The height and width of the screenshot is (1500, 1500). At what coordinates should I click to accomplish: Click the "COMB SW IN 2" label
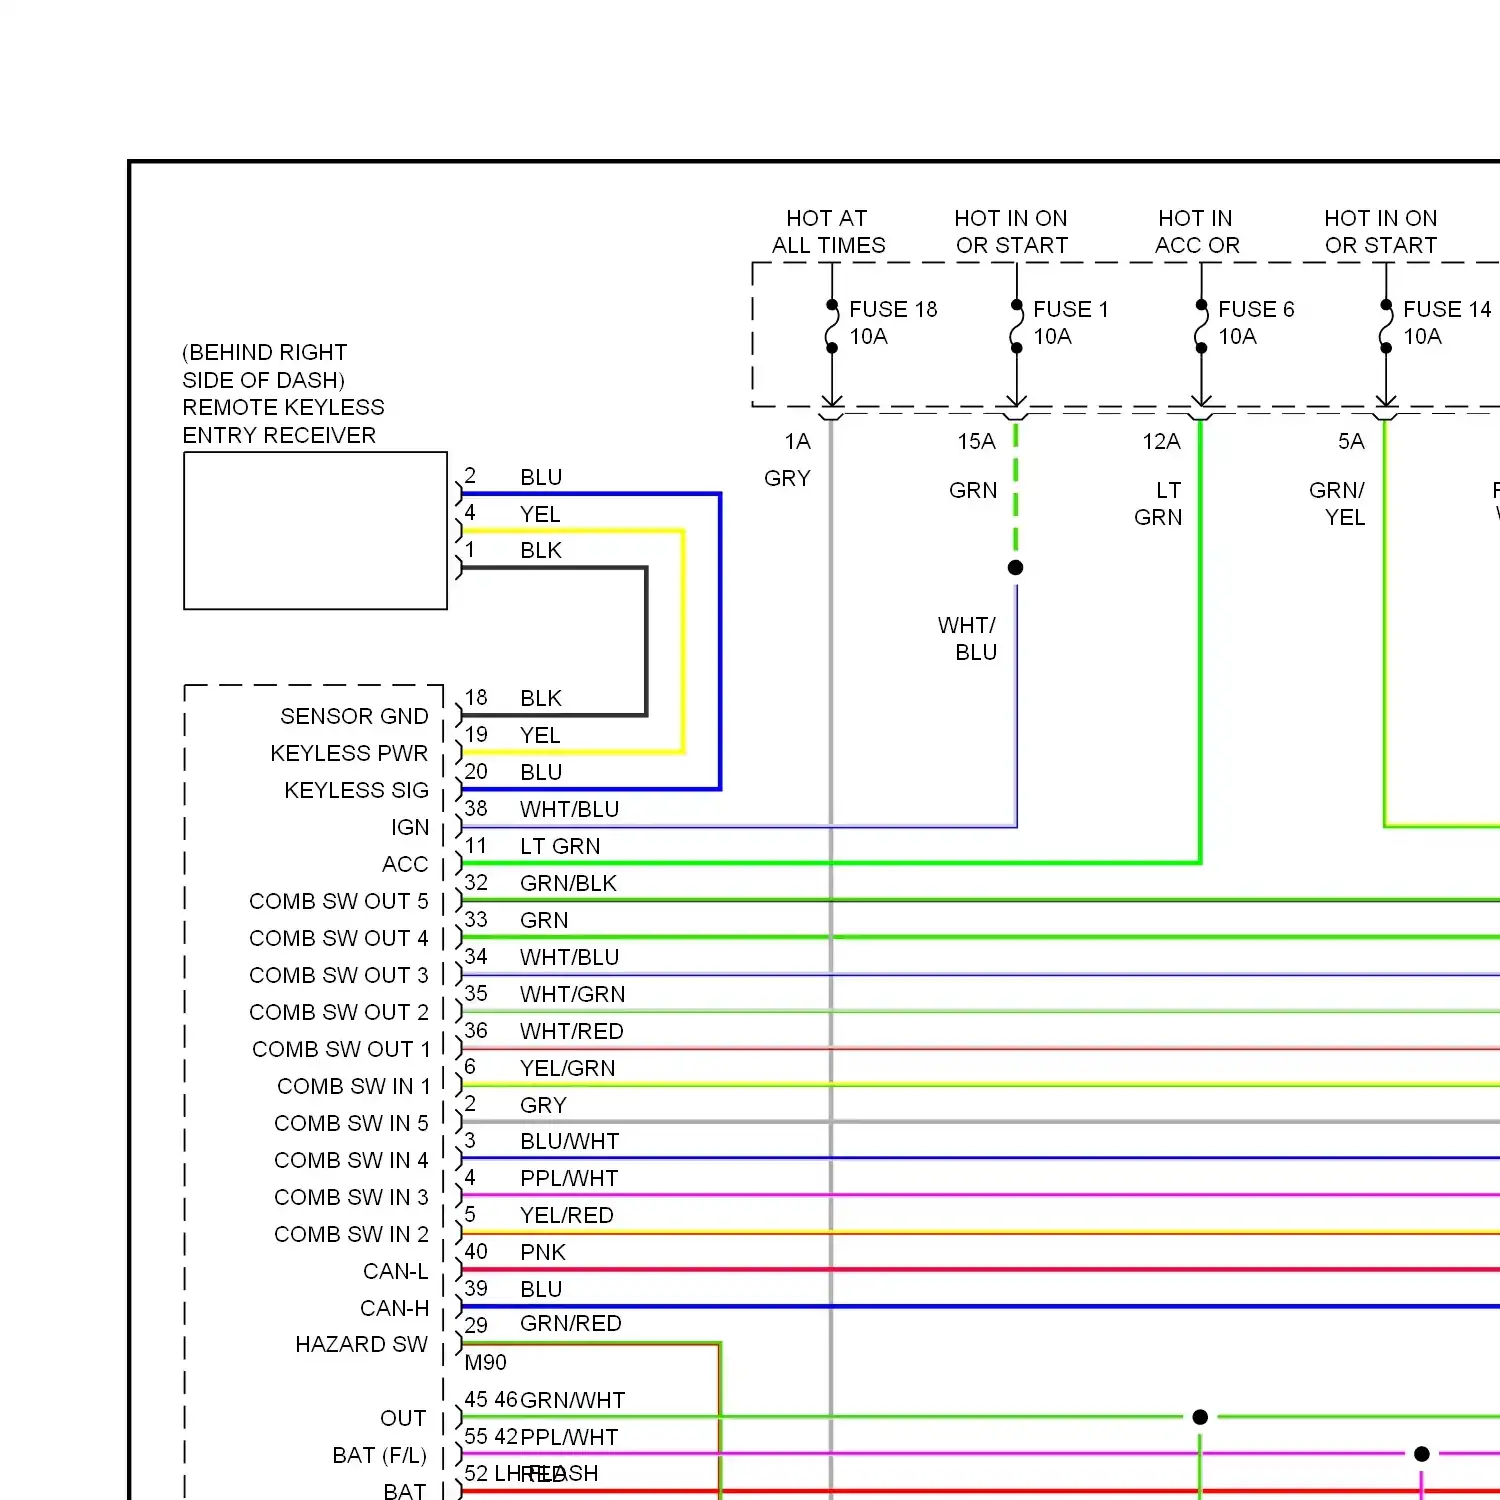click(x=351, y=1235)
